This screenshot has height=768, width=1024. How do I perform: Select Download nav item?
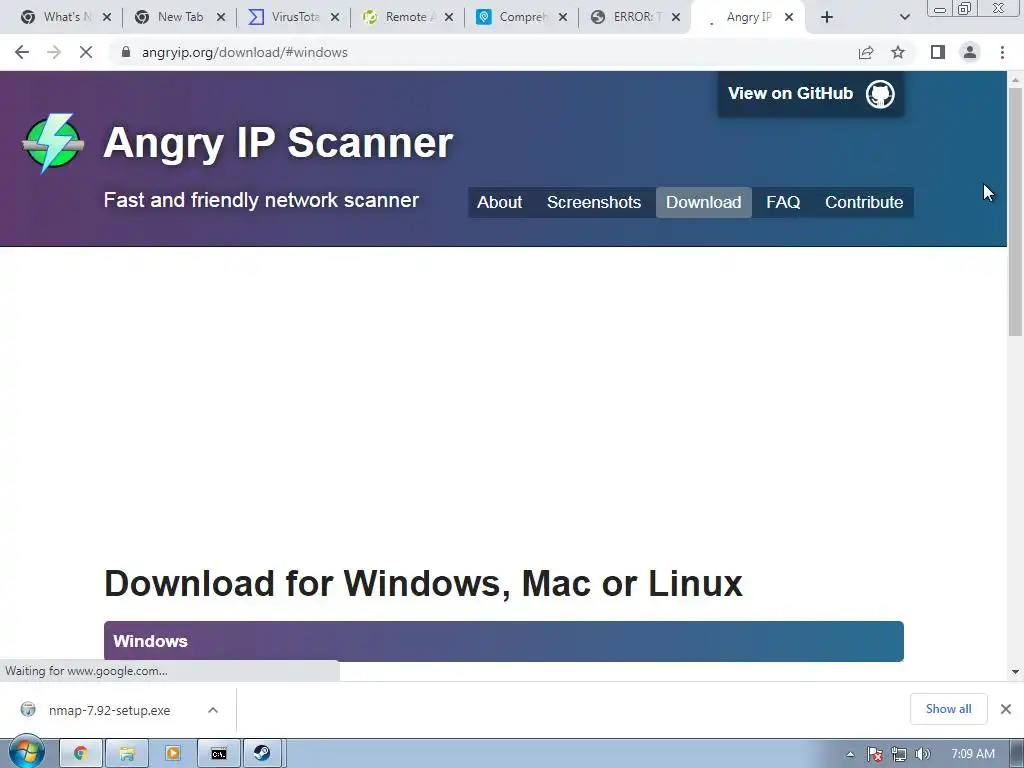(x=703, y=202)
